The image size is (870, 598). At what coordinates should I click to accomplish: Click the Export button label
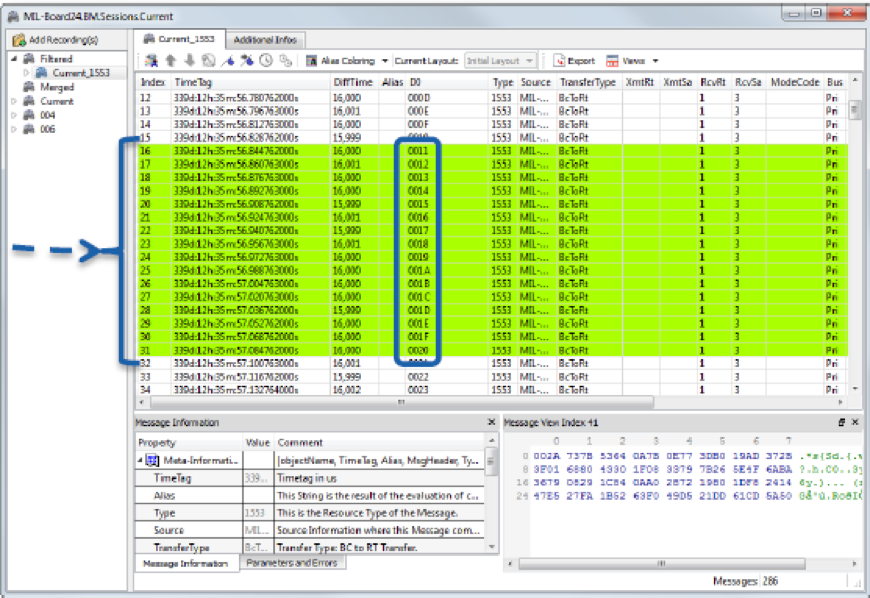[581, 60]
